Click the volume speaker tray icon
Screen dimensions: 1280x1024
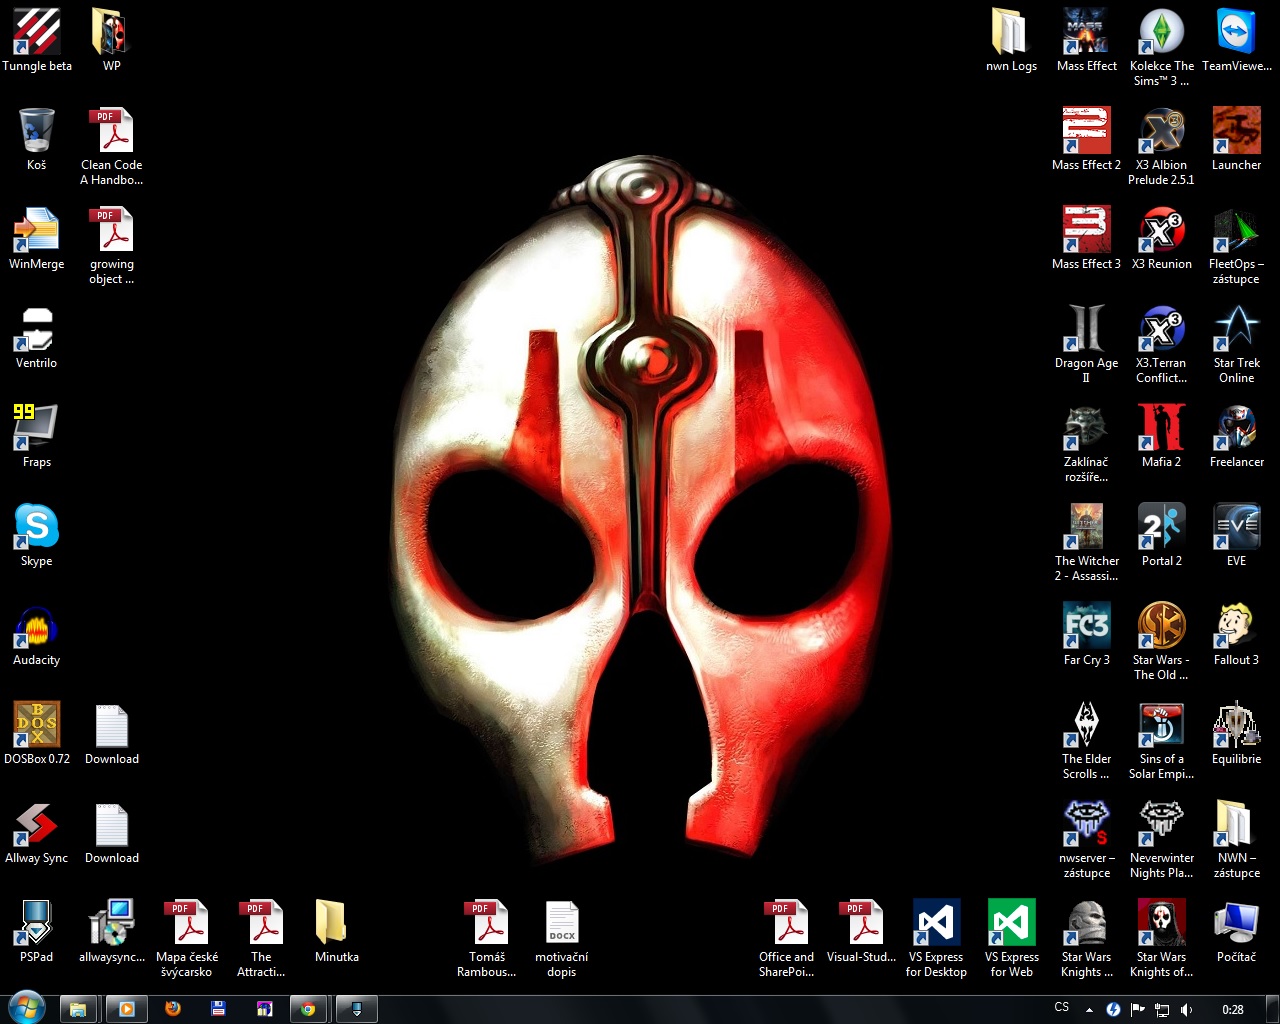pyautogui.click(x=1186, y=1009)
